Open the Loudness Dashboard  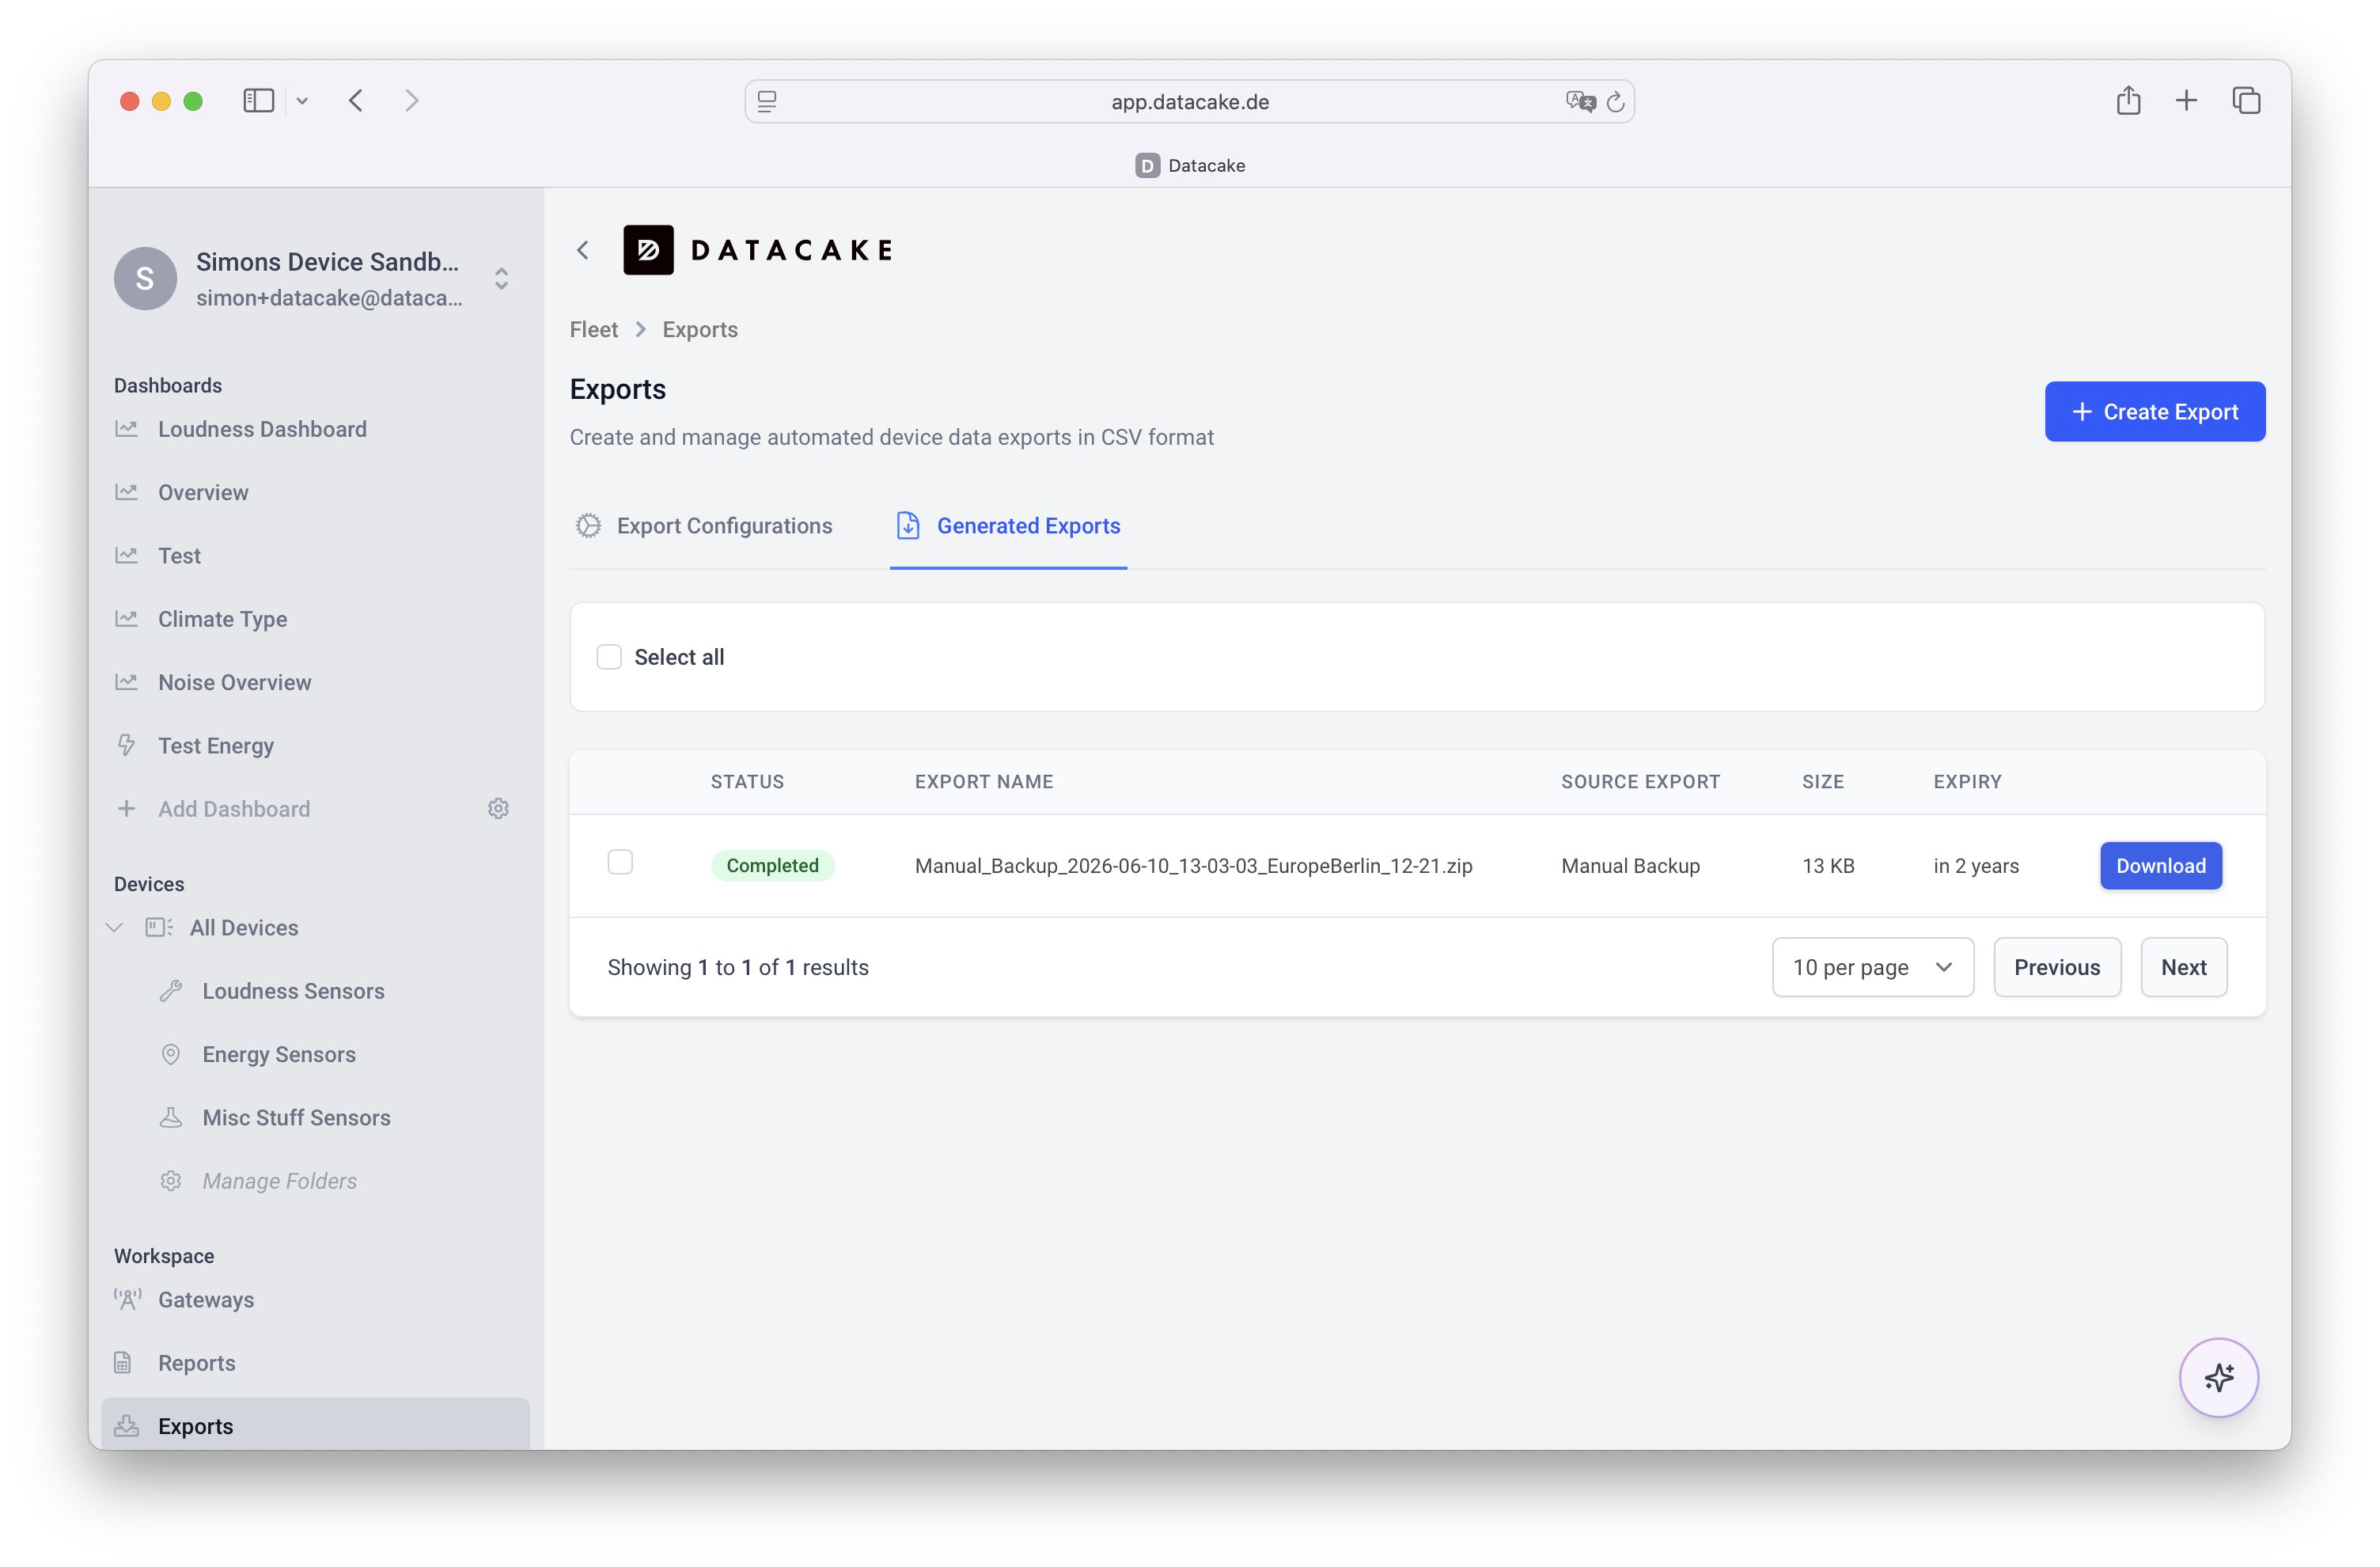click(x=262, y=429)
